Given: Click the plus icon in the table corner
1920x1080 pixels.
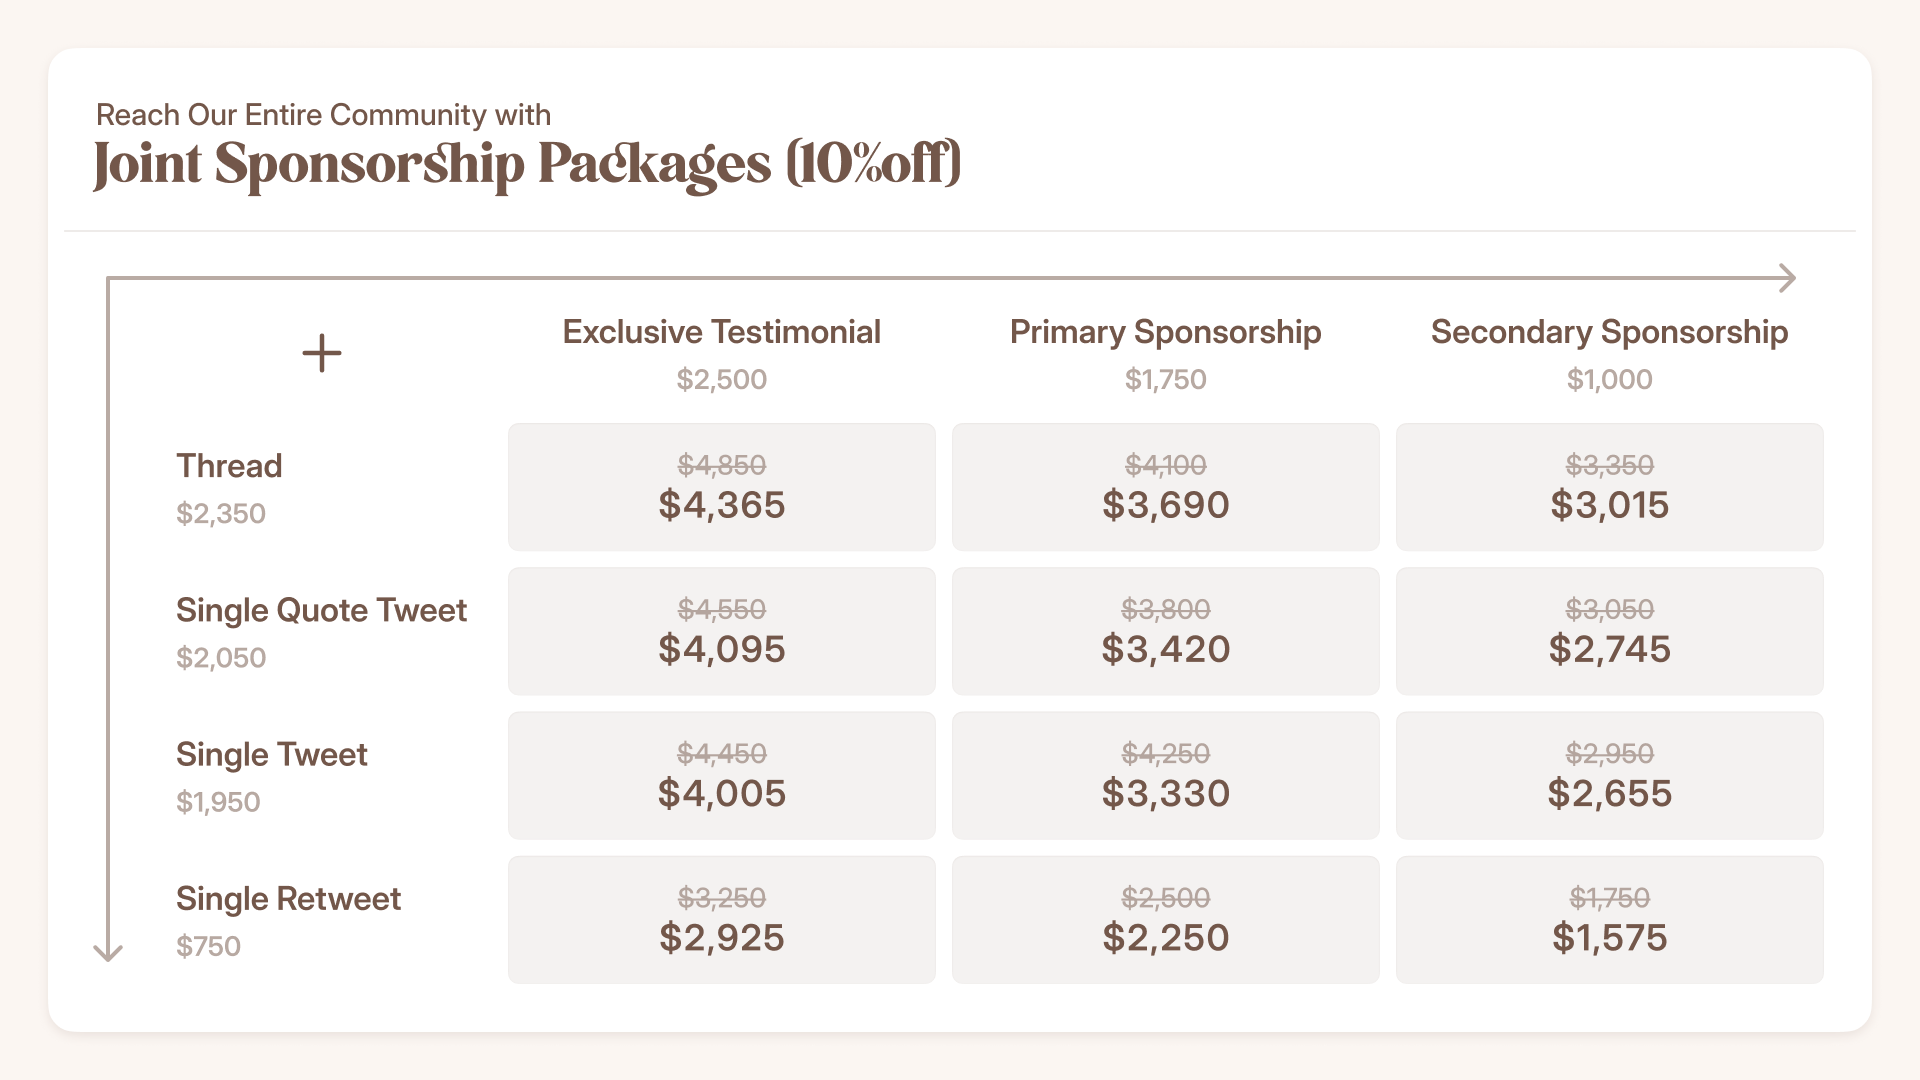Looking at the screenshot, I should [322, 353].
